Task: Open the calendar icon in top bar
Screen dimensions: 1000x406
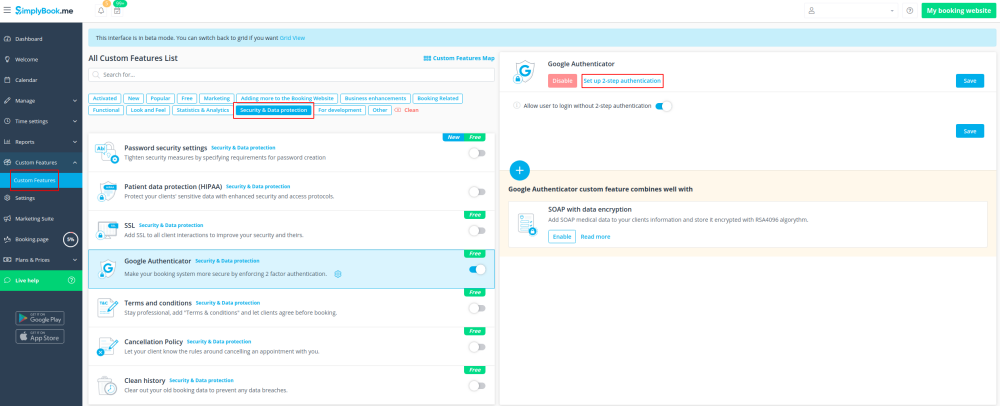Action: [117, 11]
